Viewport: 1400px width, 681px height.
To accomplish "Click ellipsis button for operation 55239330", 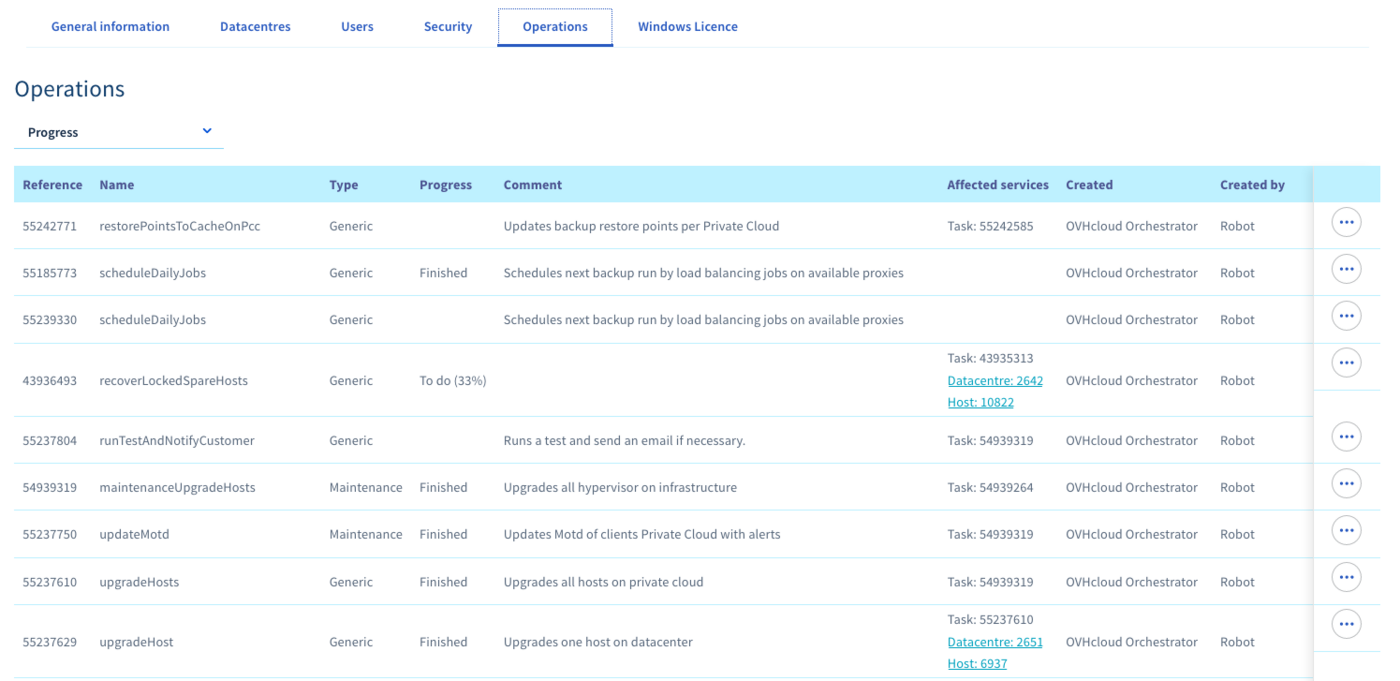I will (1346, 316).
